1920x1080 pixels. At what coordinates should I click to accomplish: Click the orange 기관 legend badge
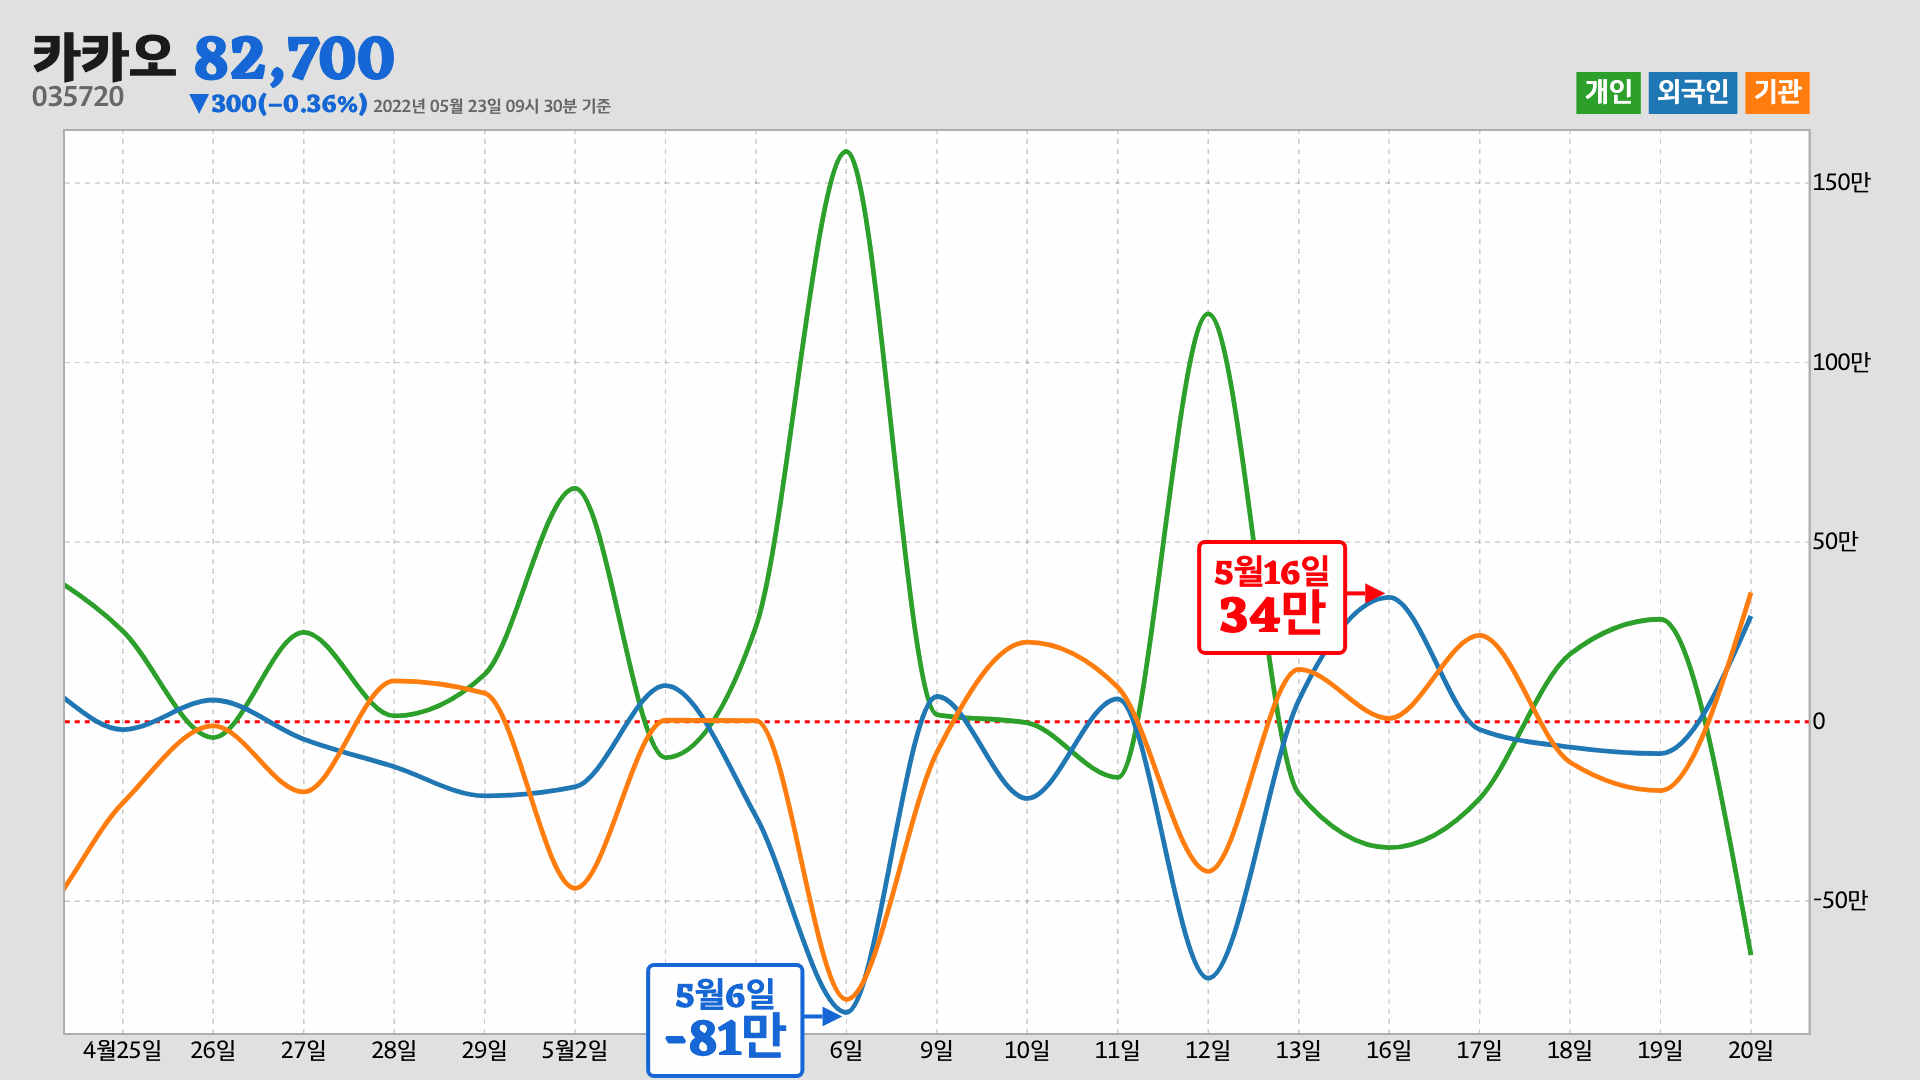click(x=1777, y=93)
